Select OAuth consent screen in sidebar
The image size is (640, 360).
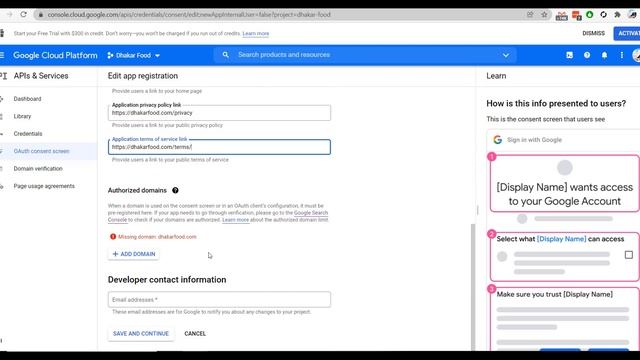[x=41, y=151]
